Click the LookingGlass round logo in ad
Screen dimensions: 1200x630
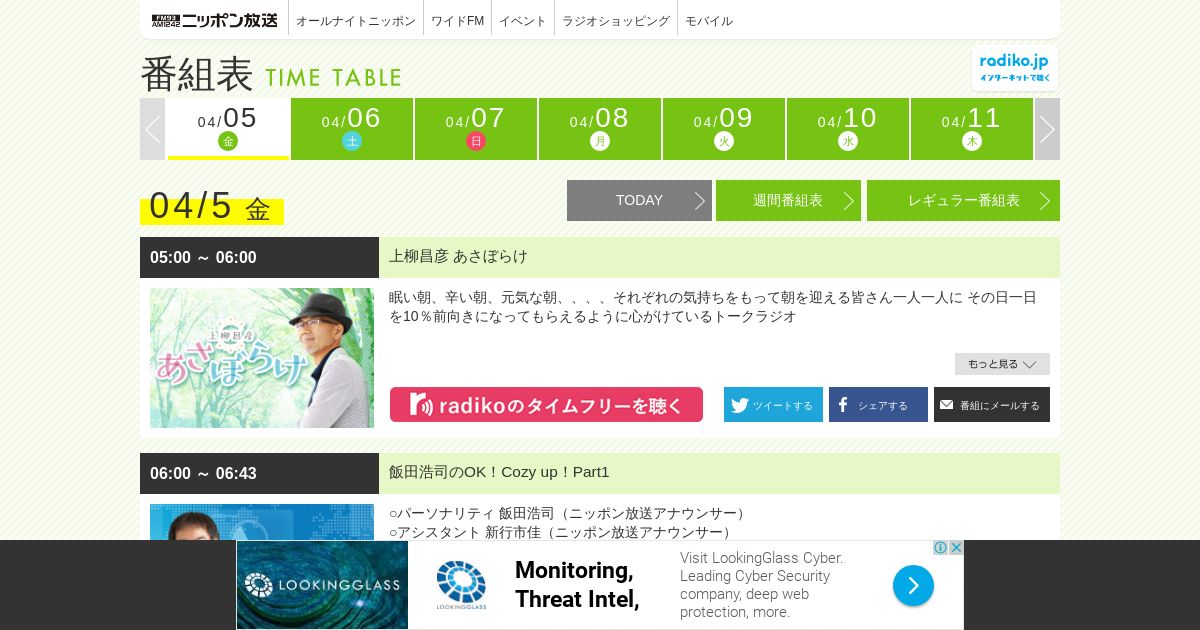pos(461,585)
